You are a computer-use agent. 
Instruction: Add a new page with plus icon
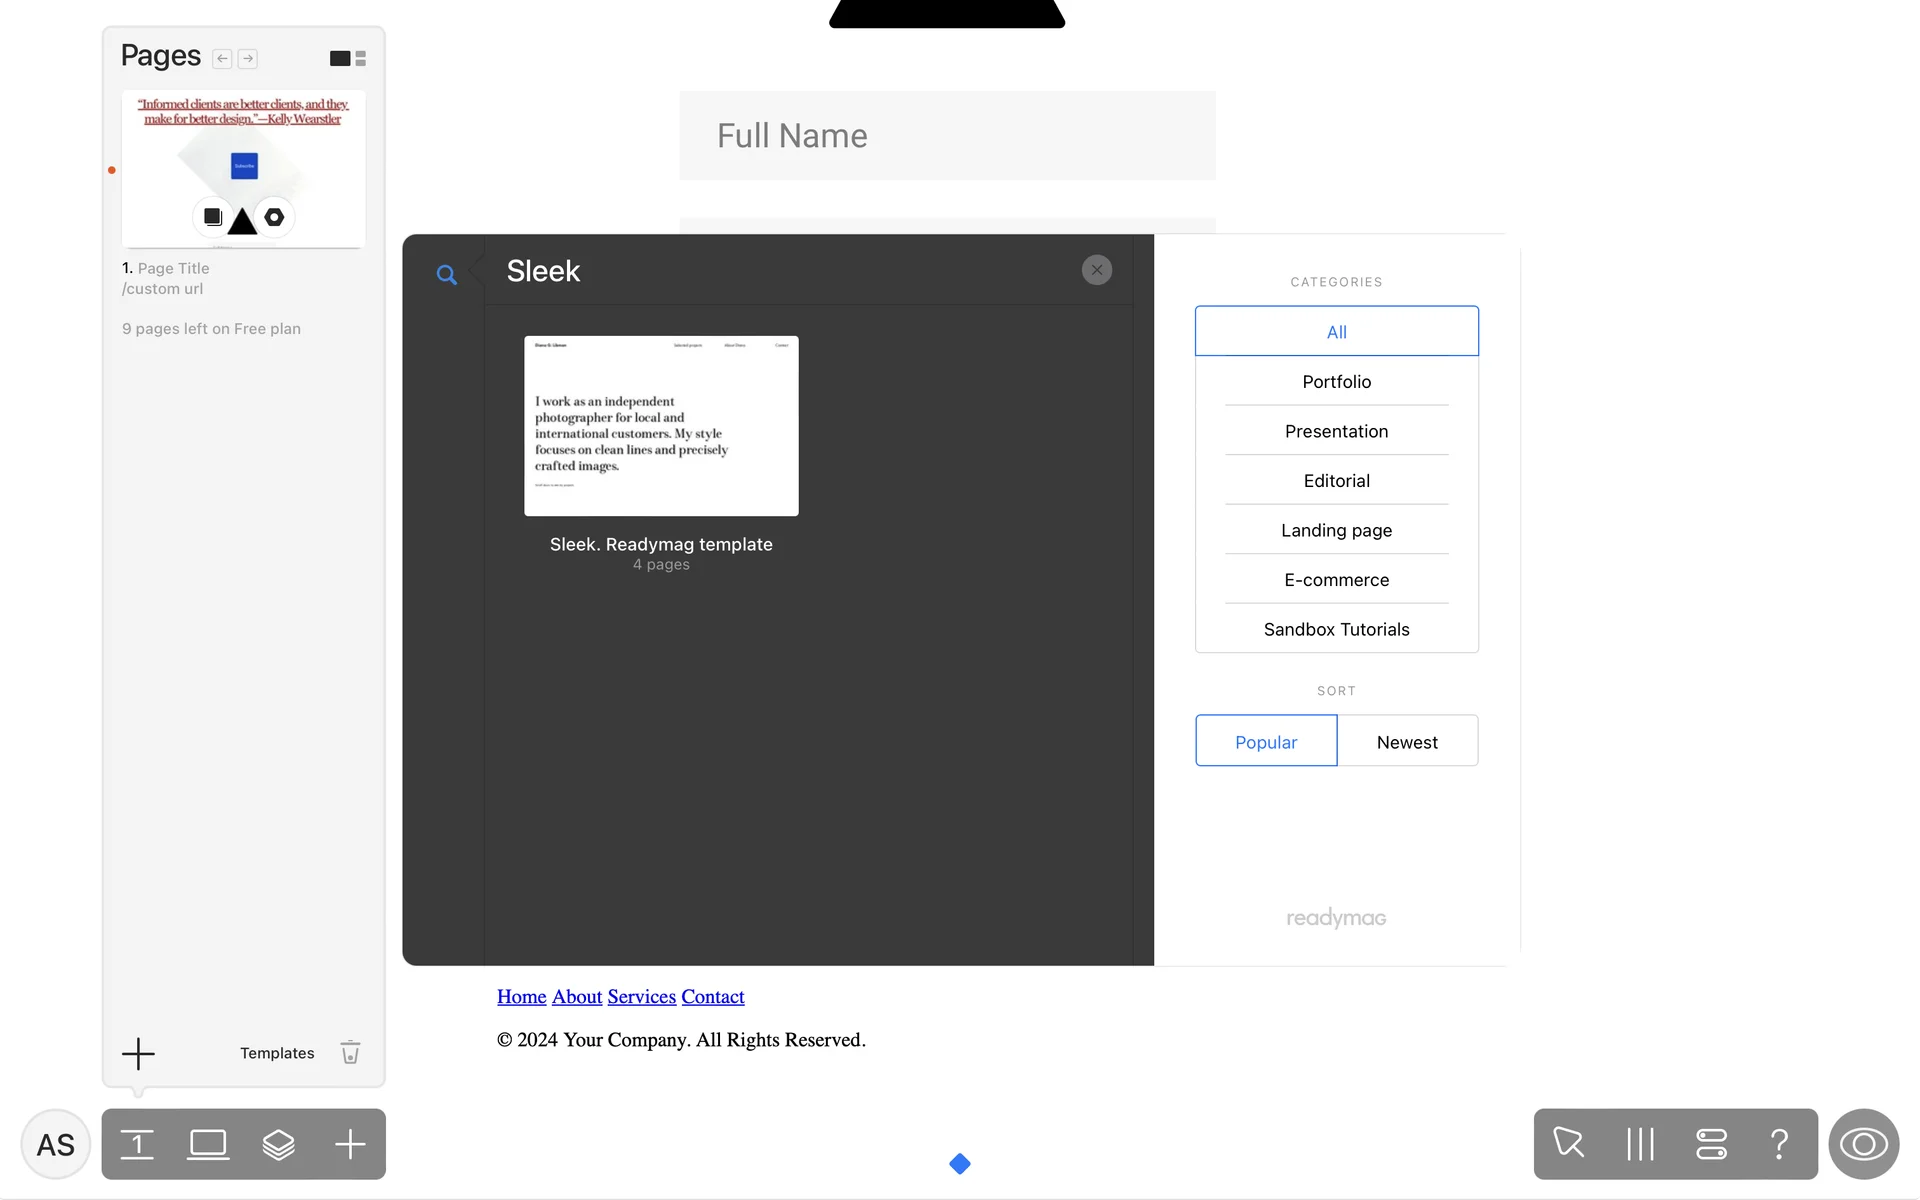click(x=138, y=1053)
